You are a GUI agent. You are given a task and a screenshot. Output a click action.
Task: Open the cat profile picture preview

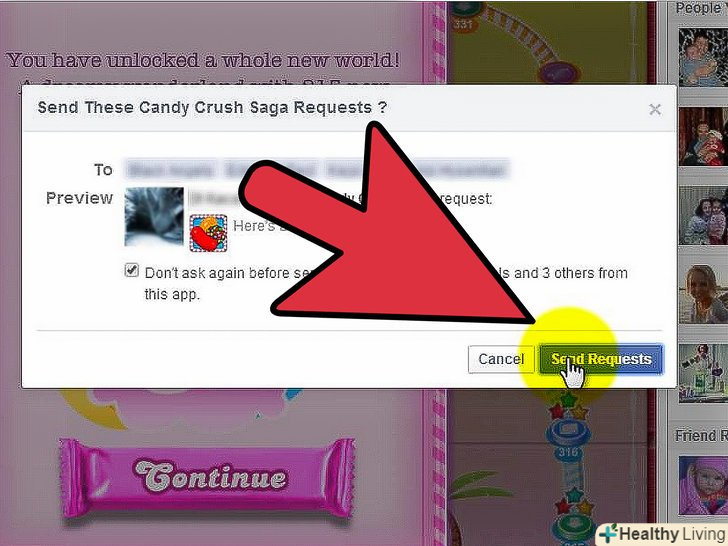154,216
